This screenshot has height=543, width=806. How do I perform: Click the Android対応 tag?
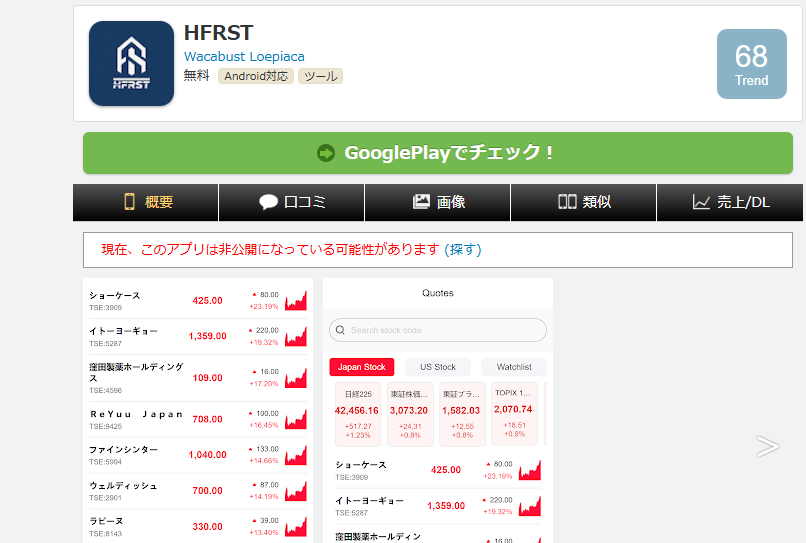256,76
